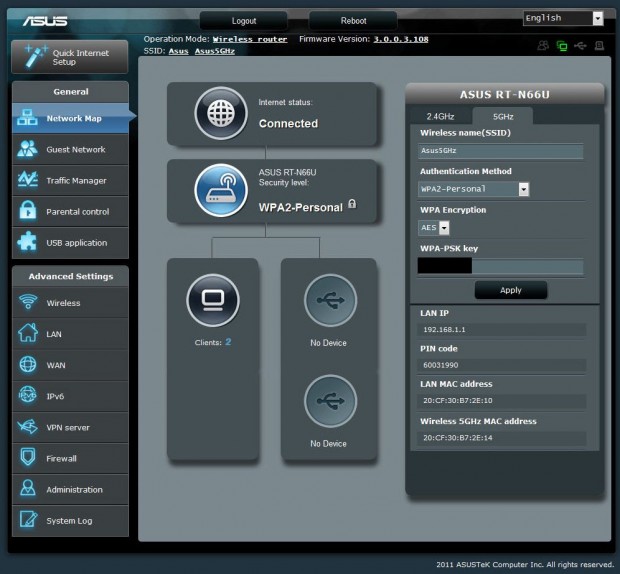This screenshot has width=620, height=574.
Task: Click LAN MAC address 20:CF:30:B7:2E:10
Action: pyautogui.click(x=457, y=400)
